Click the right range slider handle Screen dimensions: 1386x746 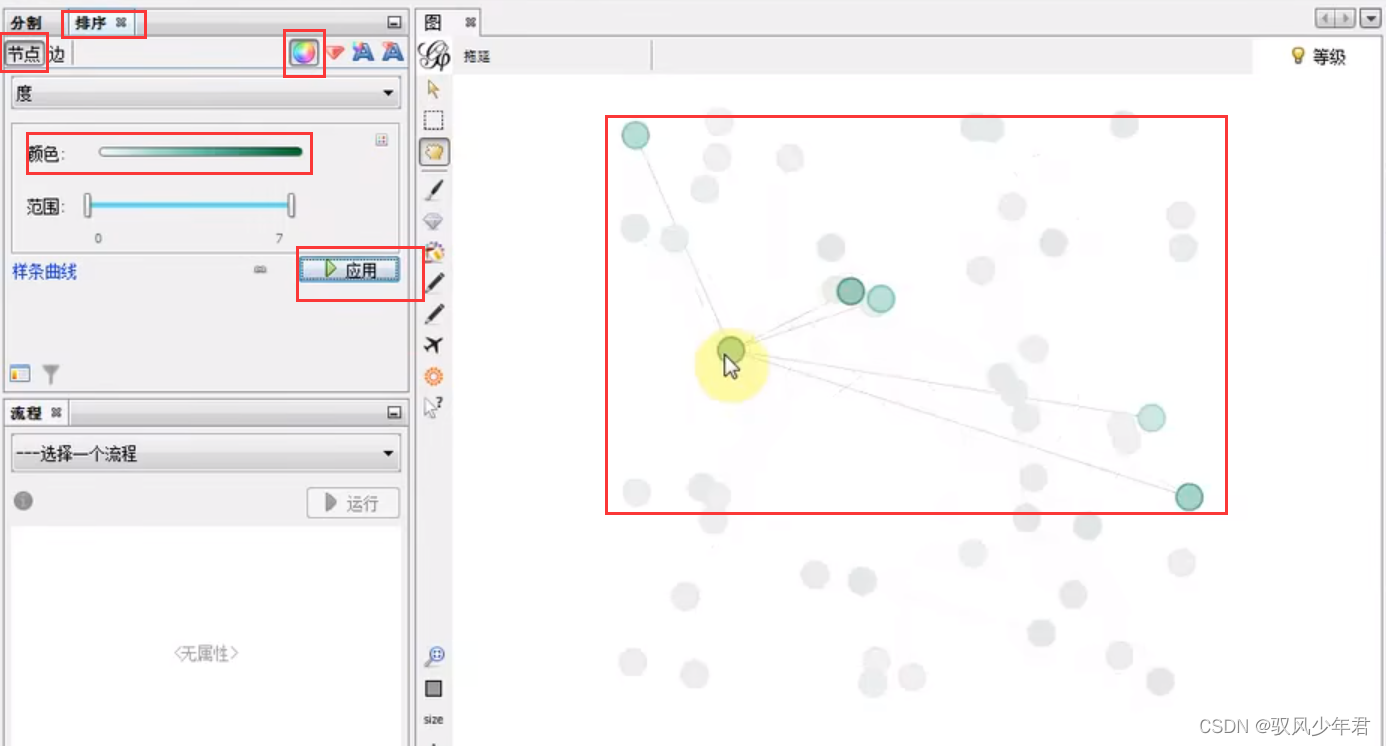click(x=291, y=206)
